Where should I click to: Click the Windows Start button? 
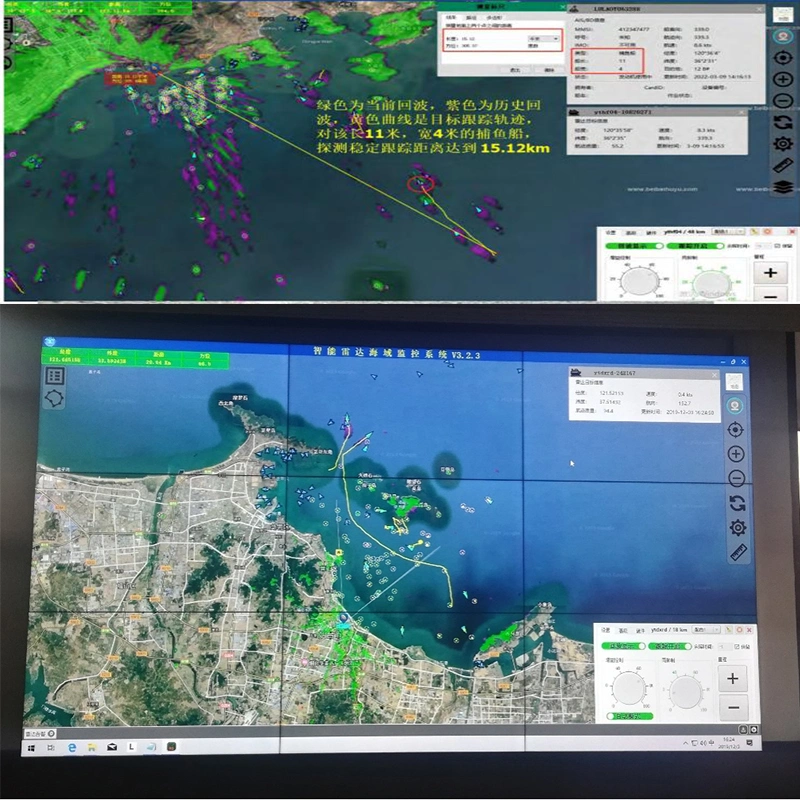point(31,748)
